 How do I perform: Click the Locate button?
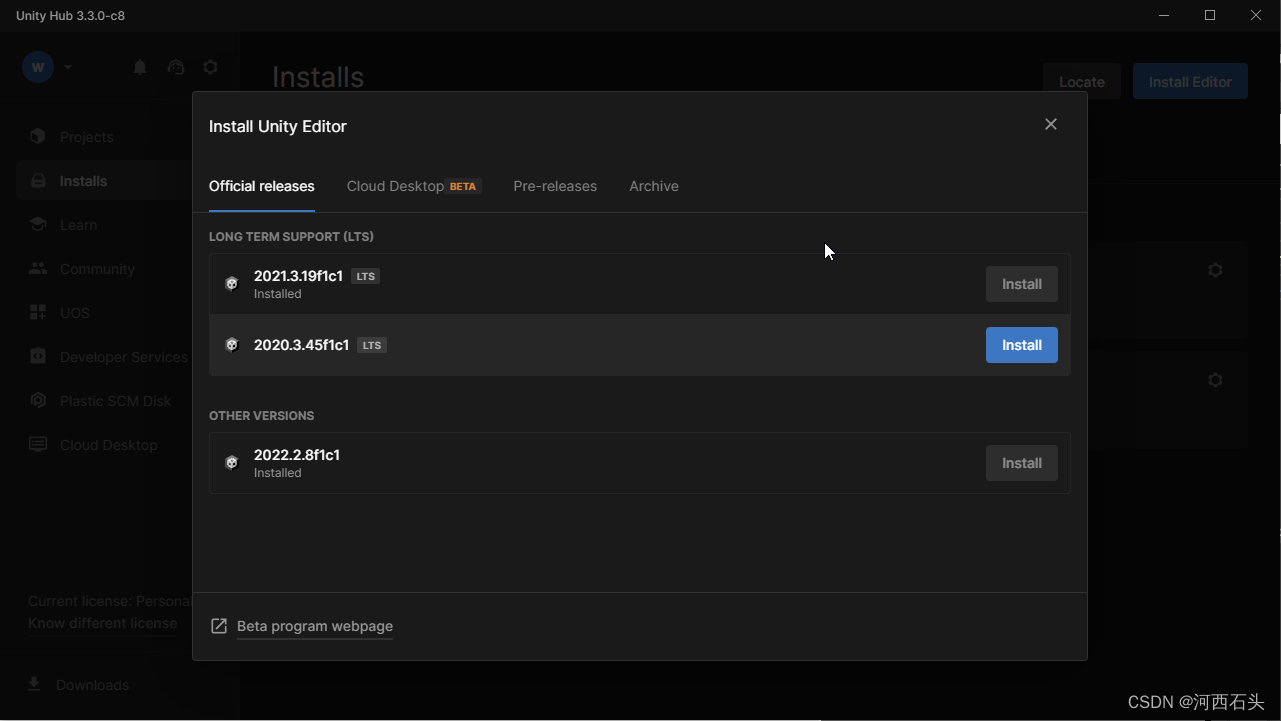pos(1082,82)
